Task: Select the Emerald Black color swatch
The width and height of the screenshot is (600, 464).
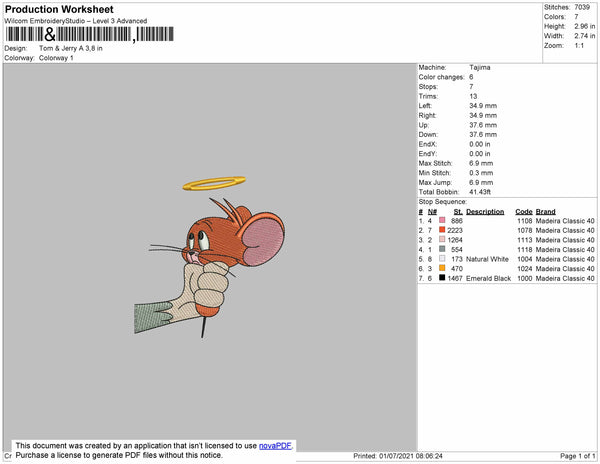Action: [442, 278]
